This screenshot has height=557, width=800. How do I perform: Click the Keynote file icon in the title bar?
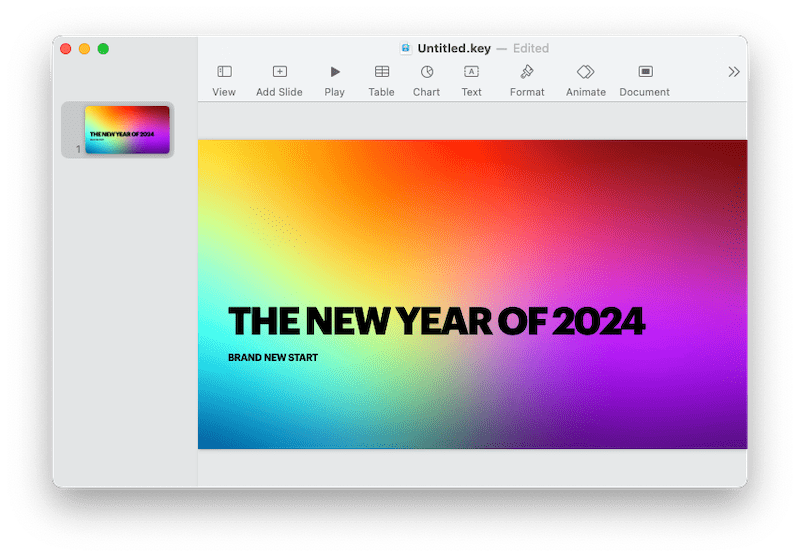(x=406, y=48)
